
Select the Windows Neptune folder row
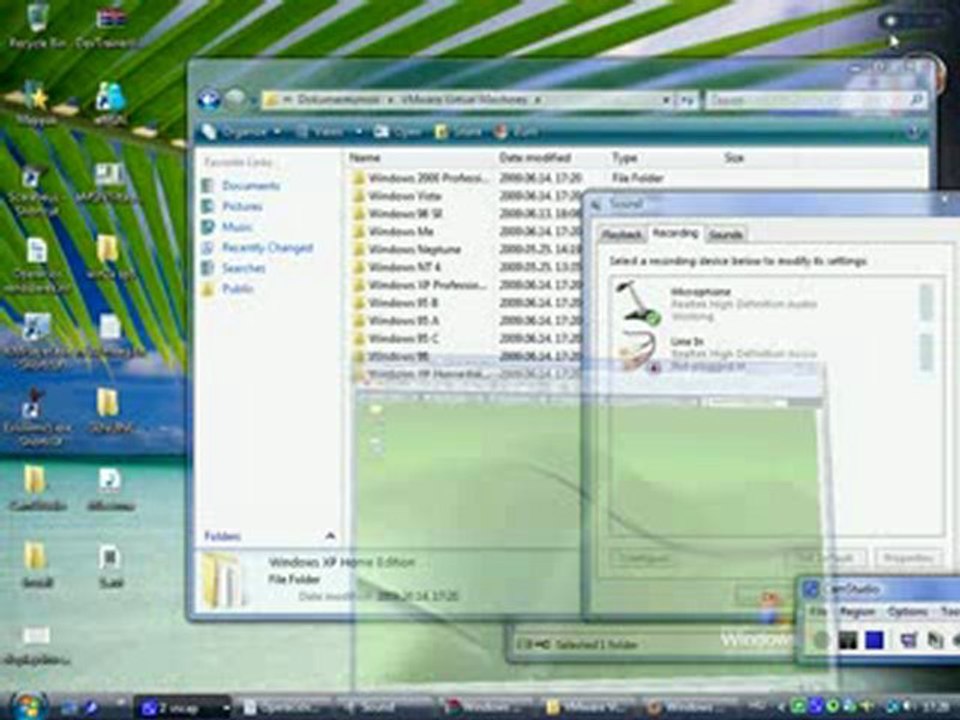click(x=465, y=249)
